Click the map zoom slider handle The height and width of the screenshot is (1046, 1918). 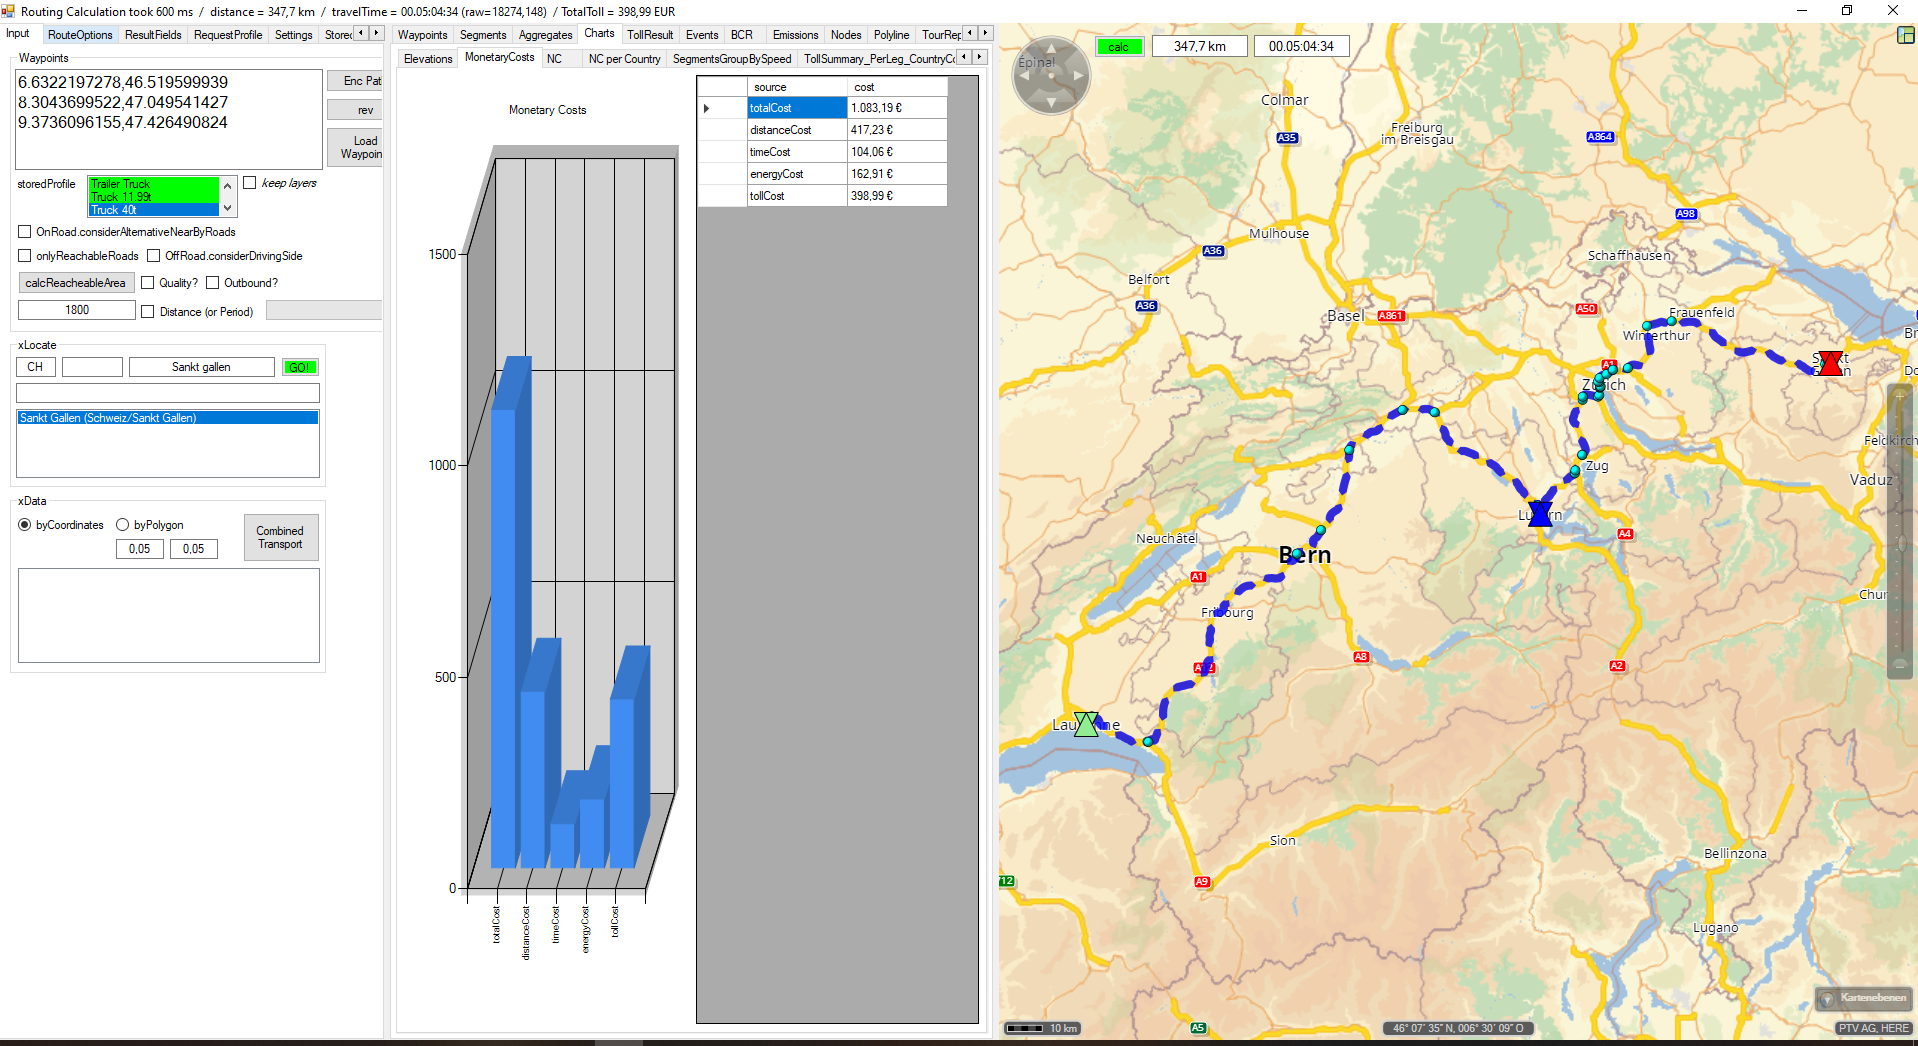click(1900, 543)
